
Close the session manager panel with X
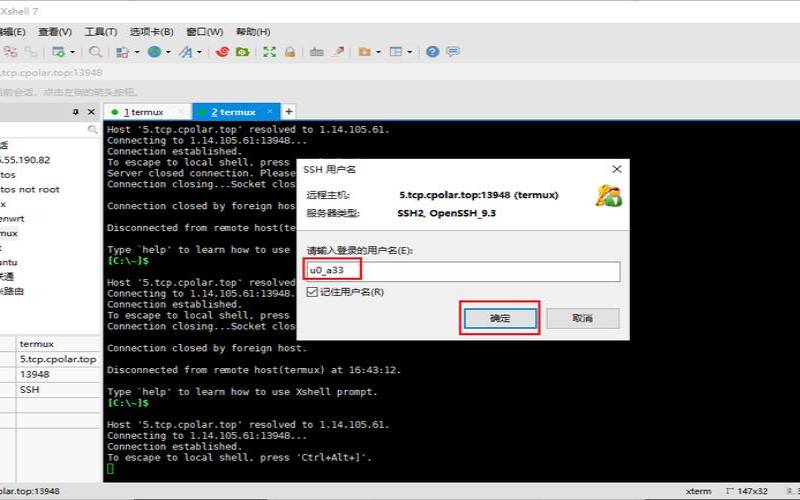91,112
